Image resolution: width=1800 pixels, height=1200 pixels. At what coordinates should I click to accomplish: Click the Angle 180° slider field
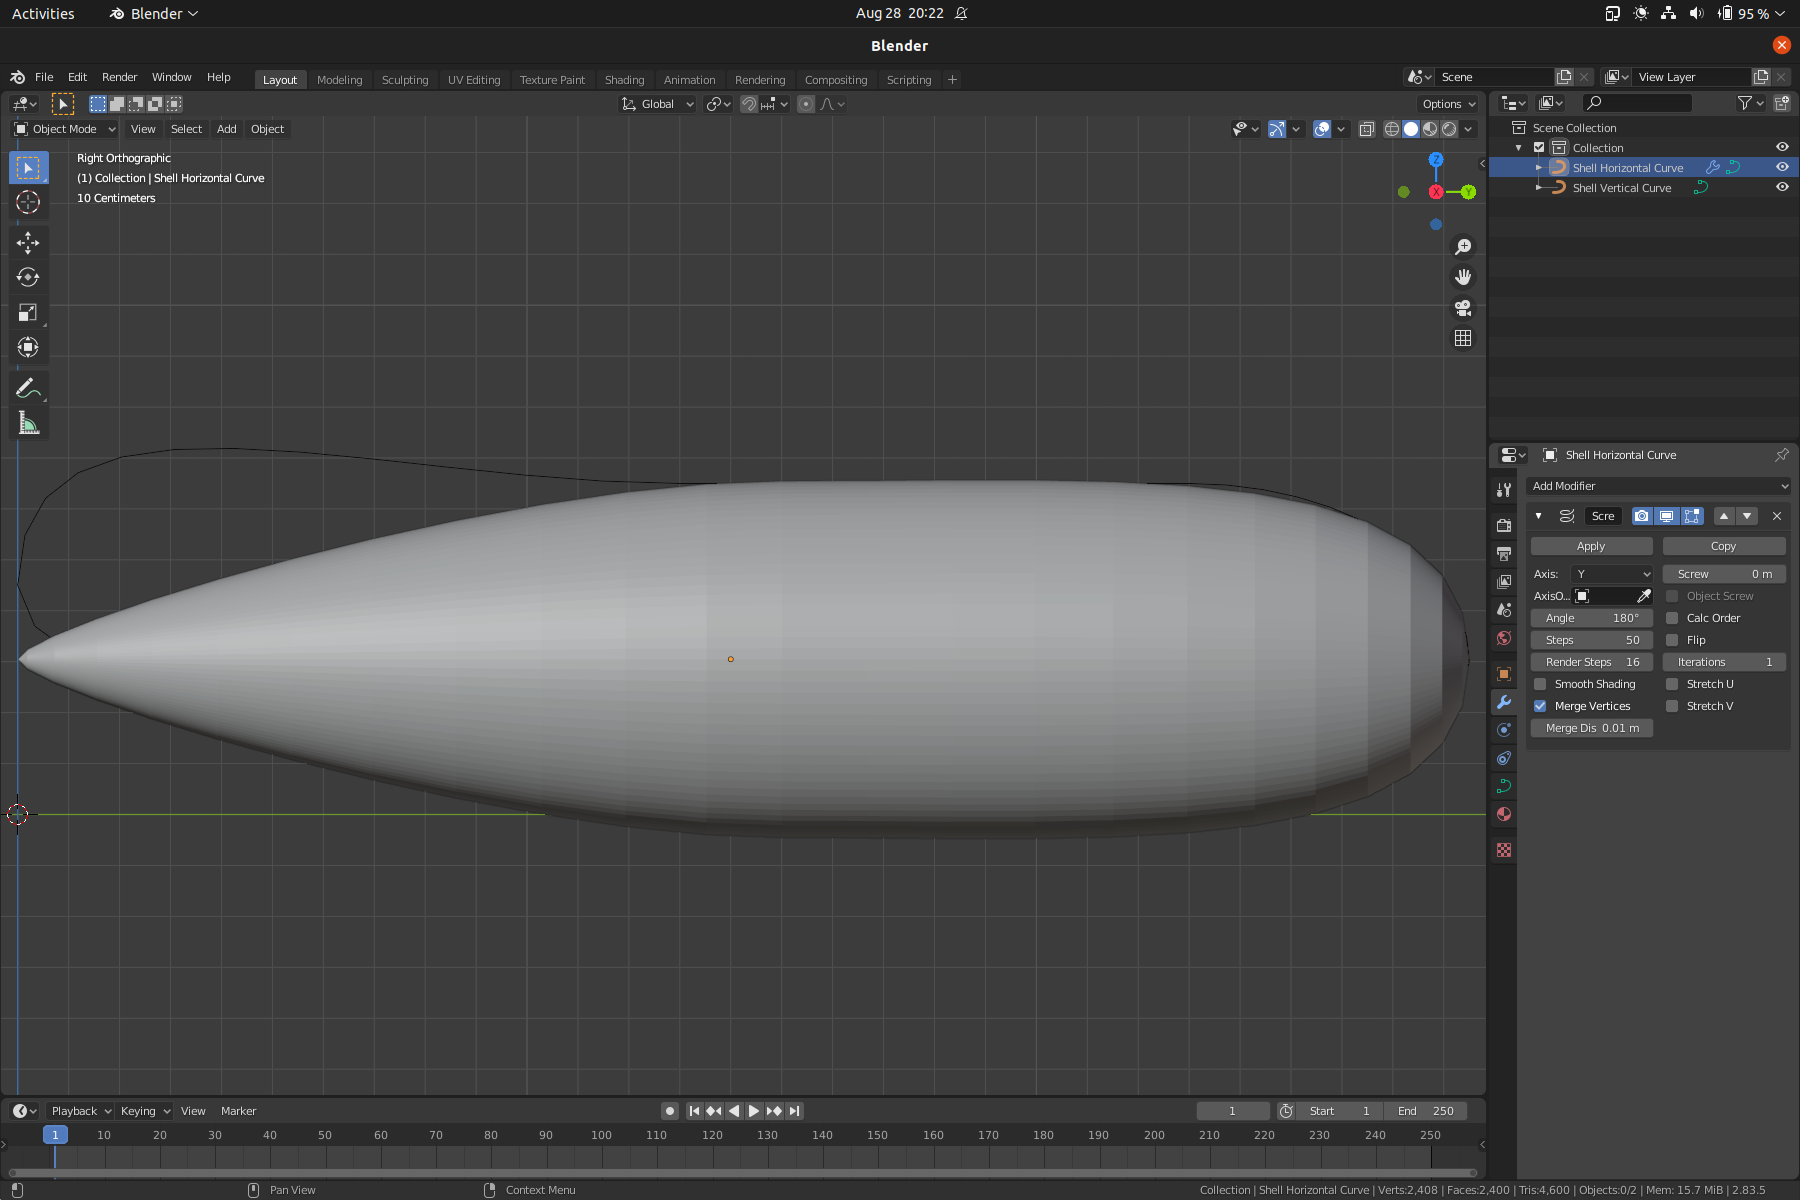(x=1591, y=618)
